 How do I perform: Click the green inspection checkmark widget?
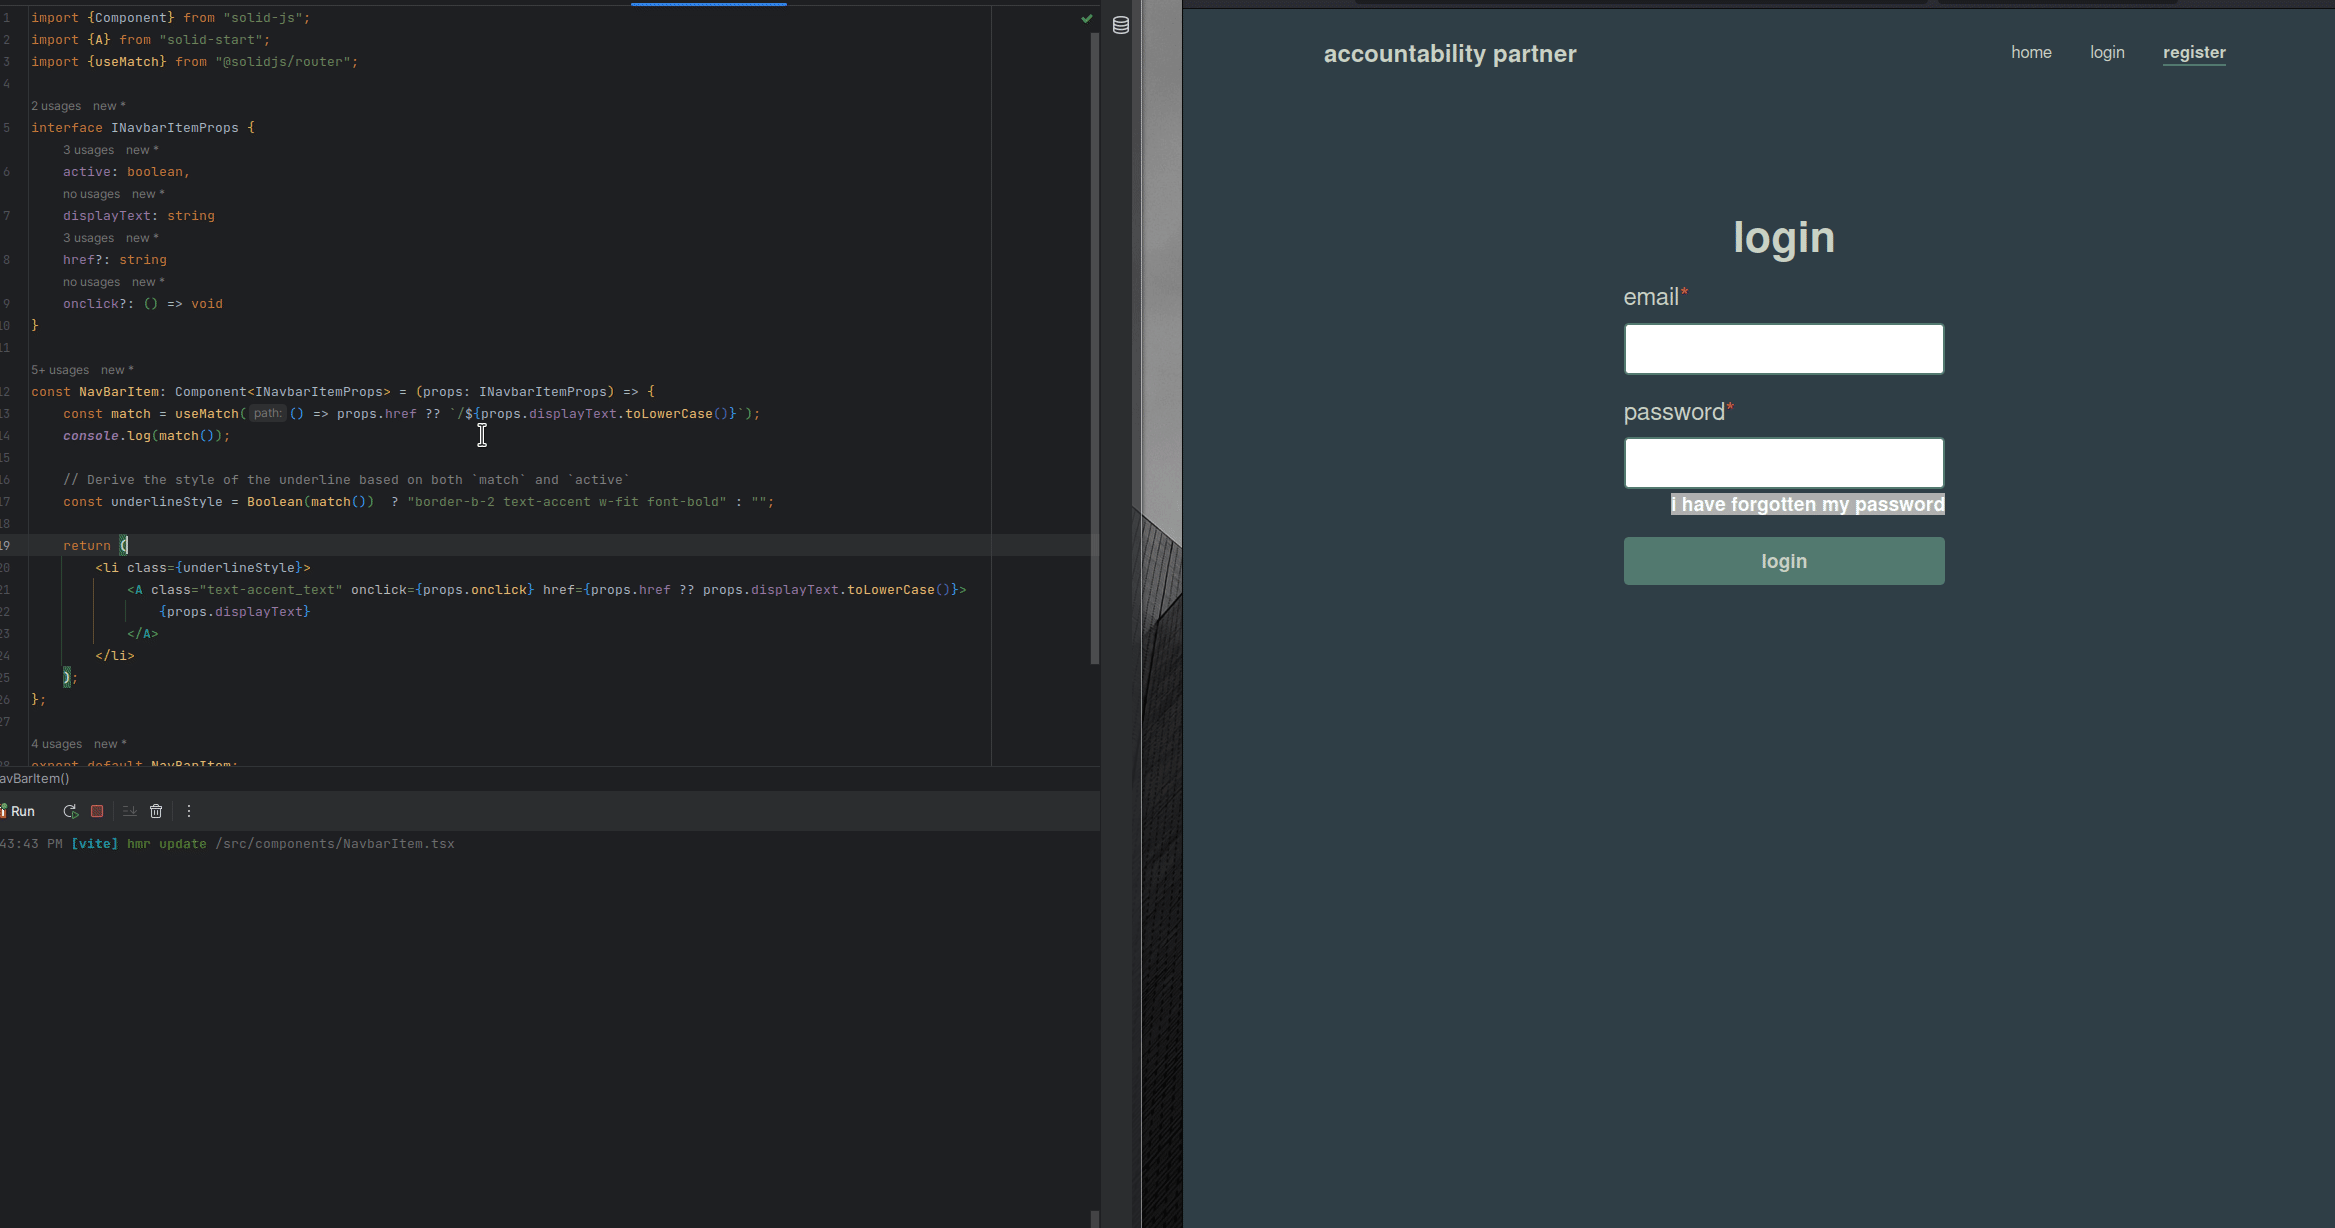coord(1086,19)
